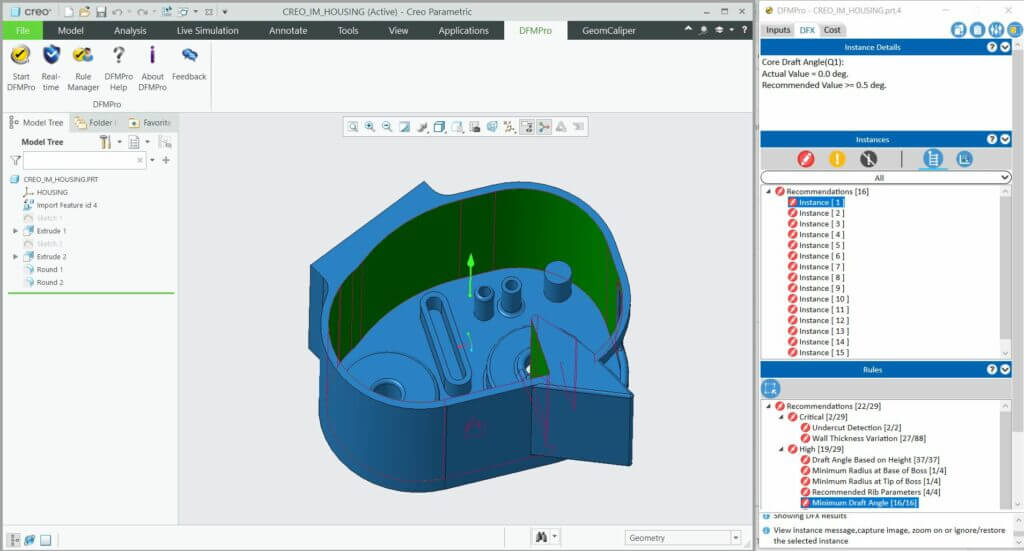Open the Geometry selection filter dropdown
The height and width of the screenshot is (551, 1024).
click(683, 537)
